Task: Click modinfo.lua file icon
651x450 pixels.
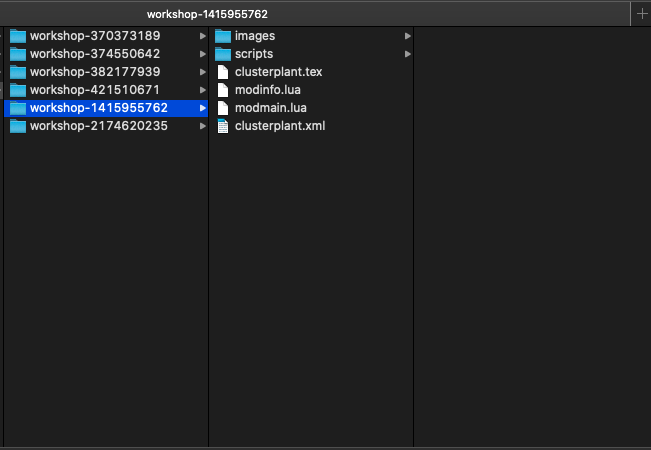Action: [223, 90]
